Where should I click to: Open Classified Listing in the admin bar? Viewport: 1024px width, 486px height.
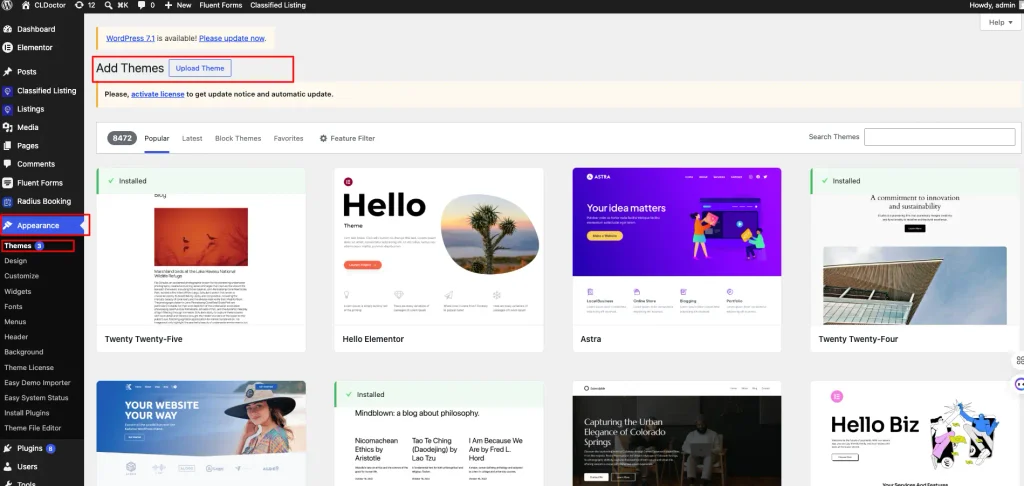[278, 5]
